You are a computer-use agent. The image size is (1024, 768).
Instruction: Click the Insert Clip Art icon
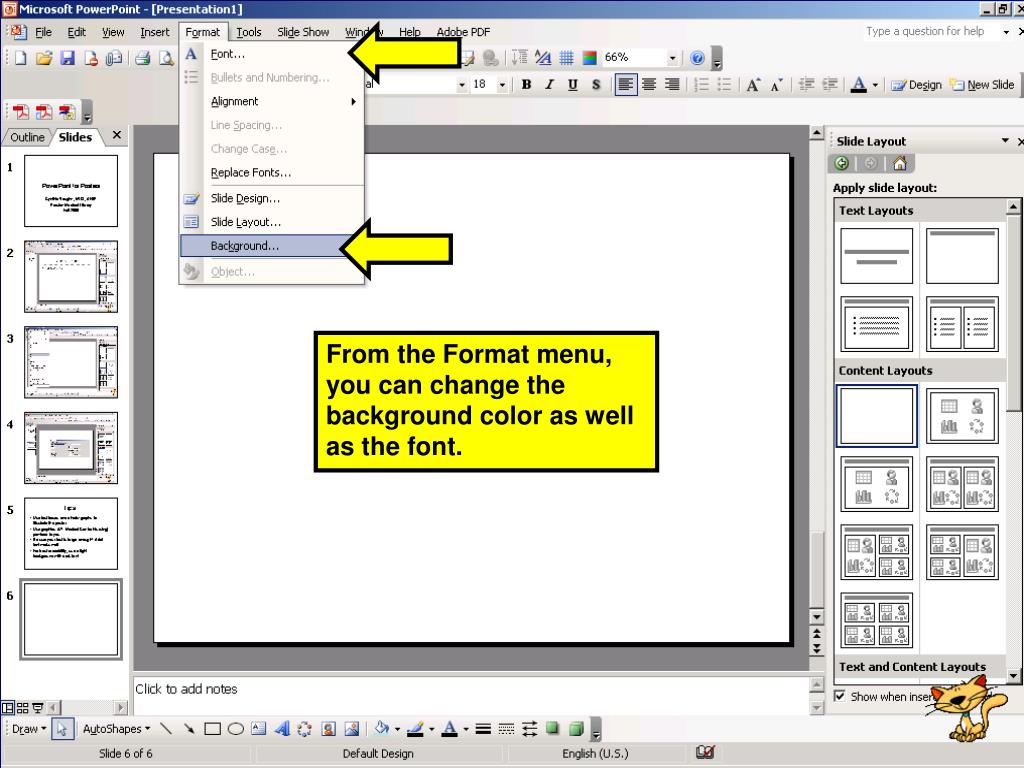(x=328, y=728)
